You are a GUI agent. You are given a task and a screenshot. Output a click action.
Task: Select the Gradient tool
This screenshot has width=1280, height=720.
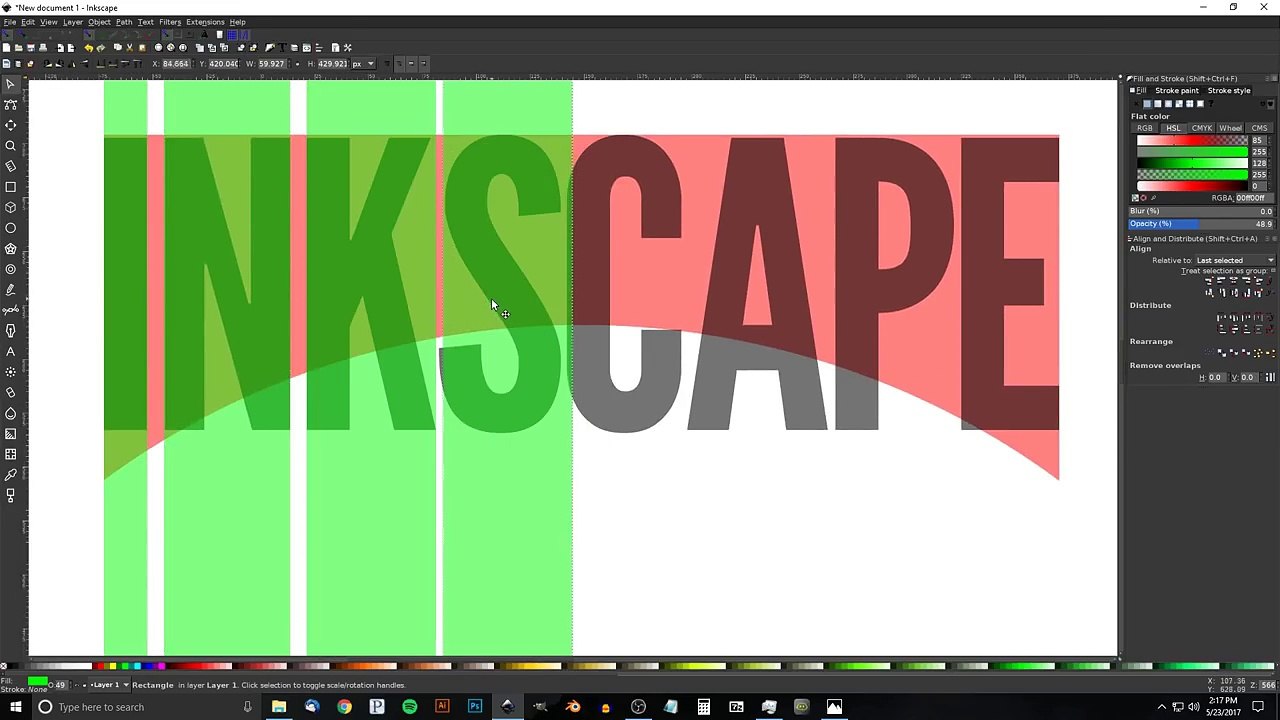(x=11, y=434)
